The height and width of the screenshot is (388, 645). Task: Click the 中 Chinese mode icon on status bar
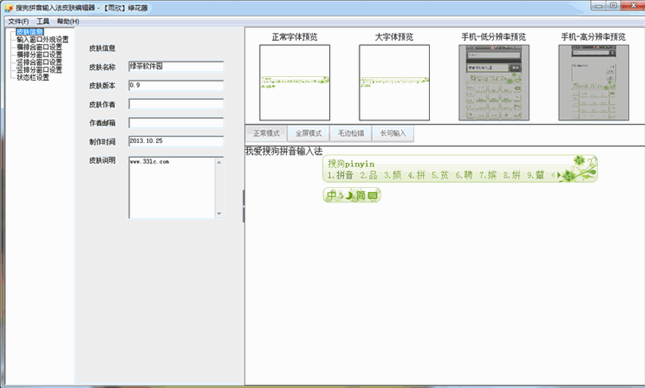[x=331, y=195]
